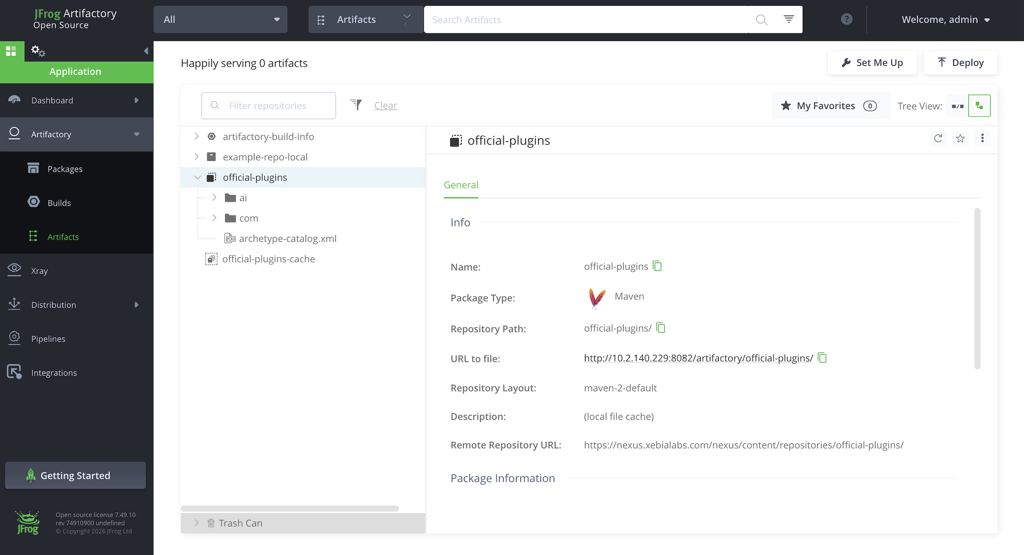Copy the URL to file value
The width and height of the screenshot is (1024, 555).
click(x=822, y=358)
